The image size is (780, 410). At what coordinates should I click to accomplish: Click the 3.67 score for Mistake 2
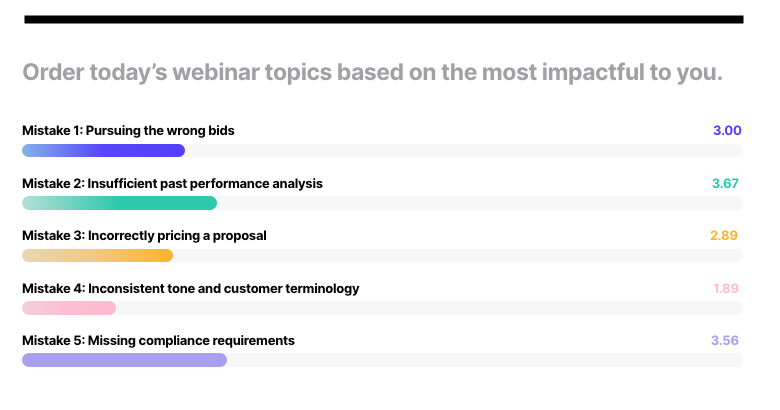point(724,183)
